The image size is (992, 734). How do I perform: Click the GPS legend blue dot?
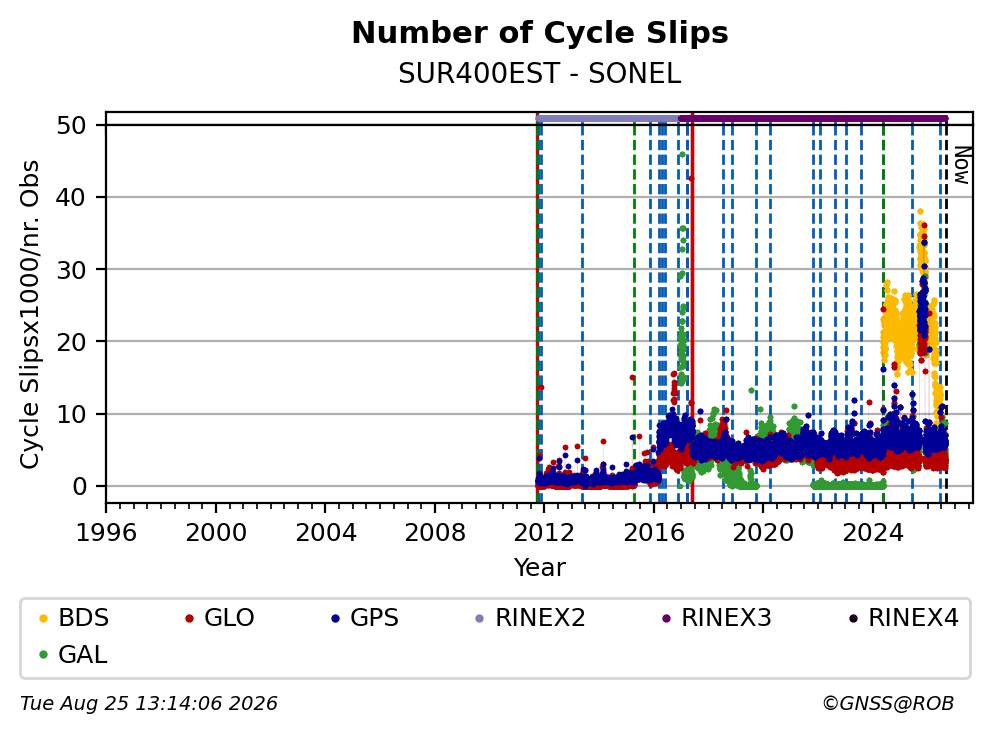point(335,618)
